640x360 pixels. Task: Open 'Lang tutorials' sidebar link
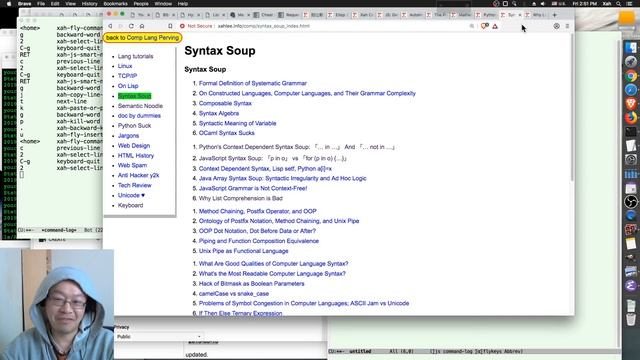pyautogui.click(x=136, y=56)
